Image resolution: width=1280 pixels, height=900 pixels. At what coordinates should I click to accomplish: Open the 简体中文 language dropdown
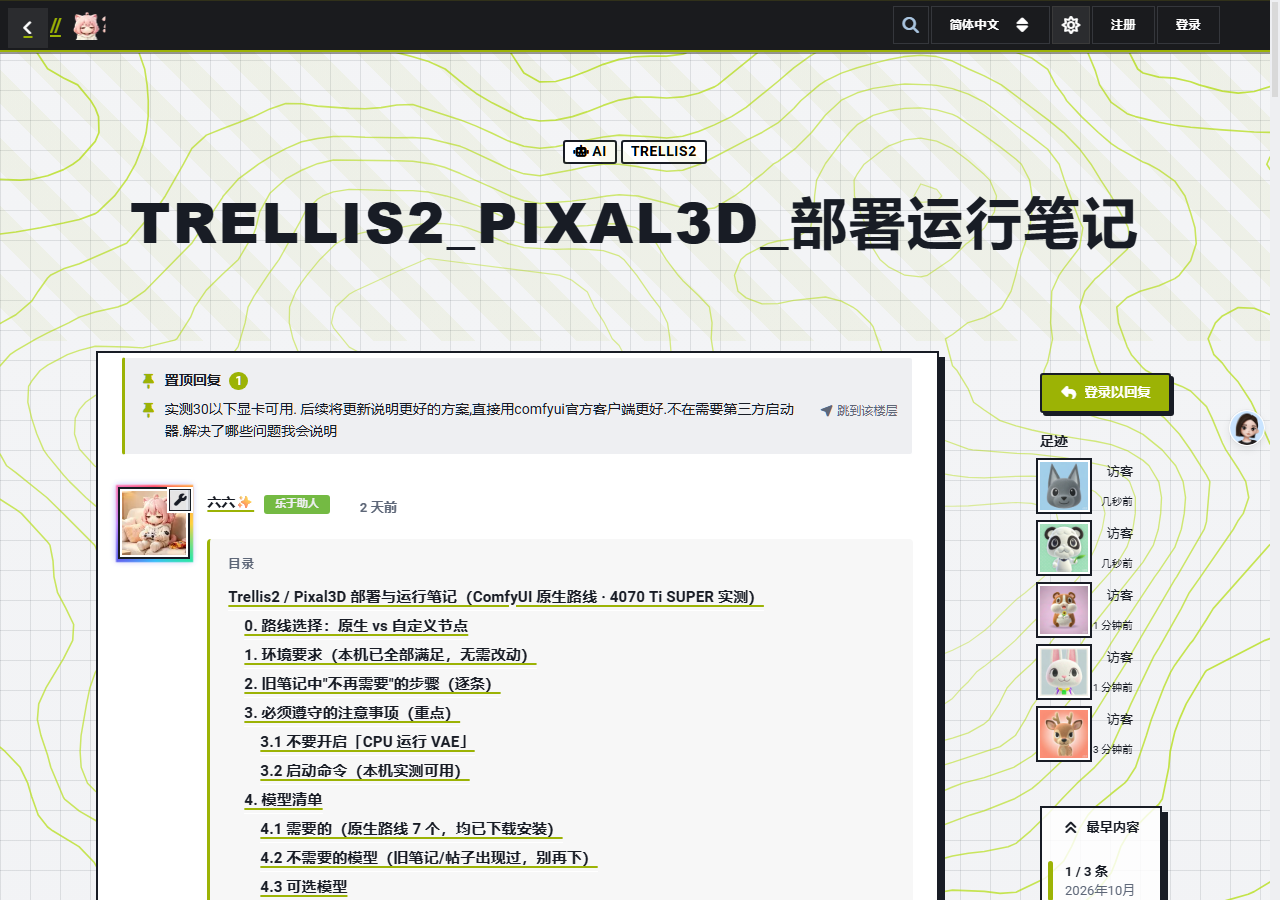(990, 25)
